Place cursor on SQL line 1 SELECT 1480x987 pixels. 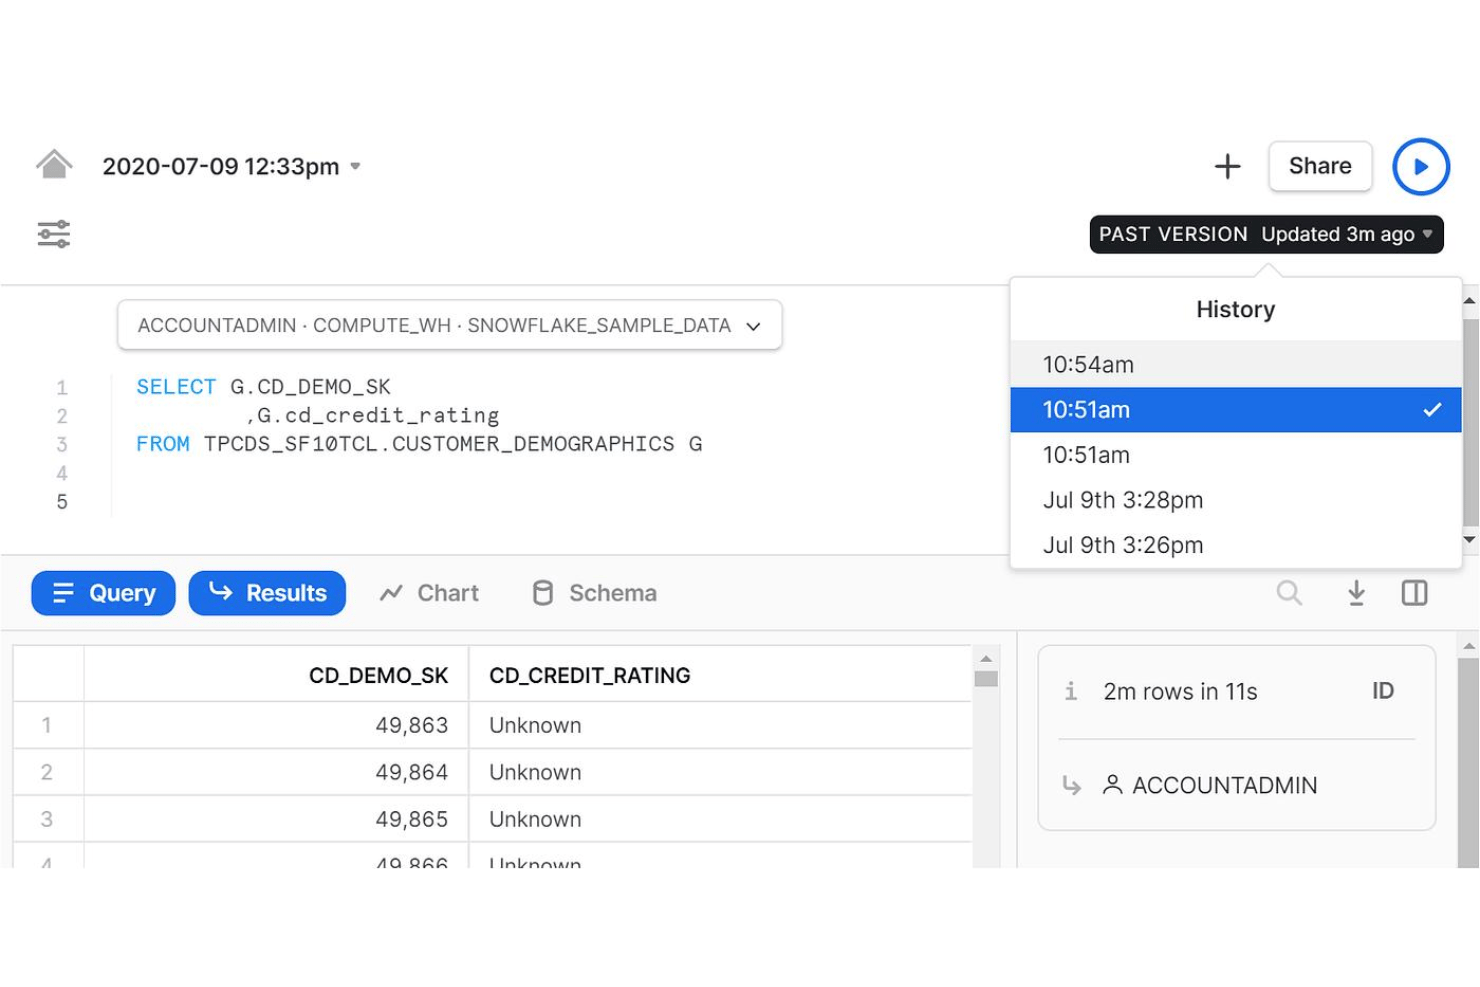176,387
